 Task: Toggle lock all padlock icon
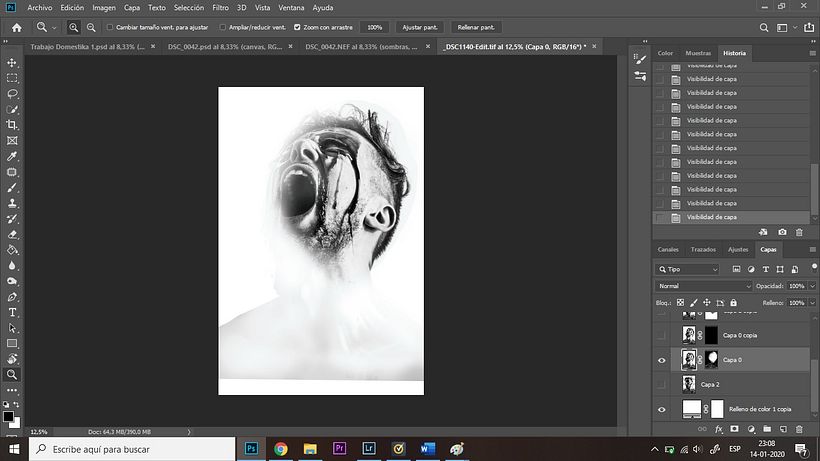pyautogui.click(x=734, y=303)
